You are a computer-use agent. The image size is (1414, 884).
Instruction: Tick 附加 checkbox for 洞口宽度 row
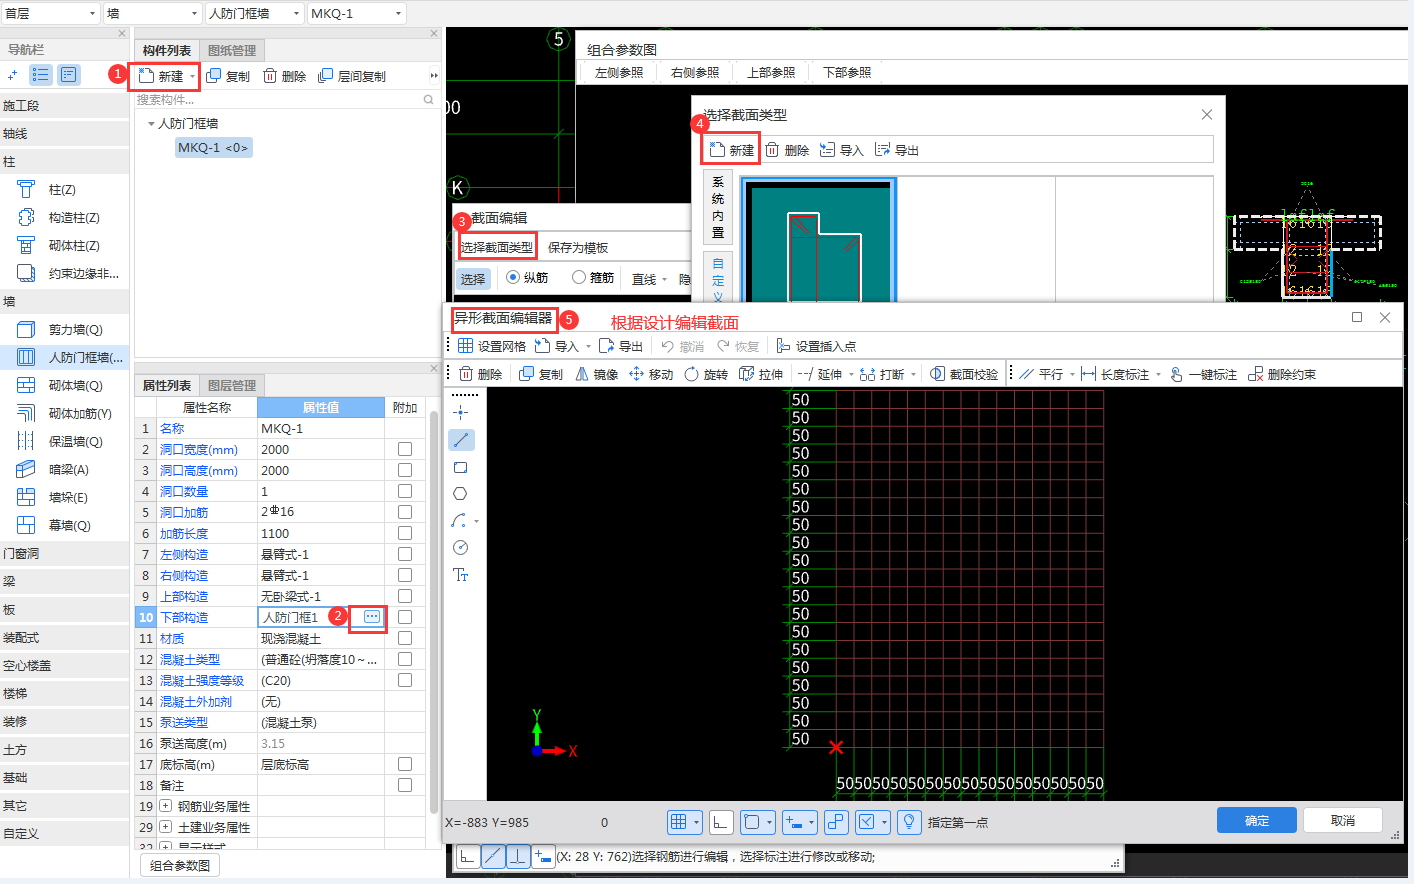tap(405, 450)
